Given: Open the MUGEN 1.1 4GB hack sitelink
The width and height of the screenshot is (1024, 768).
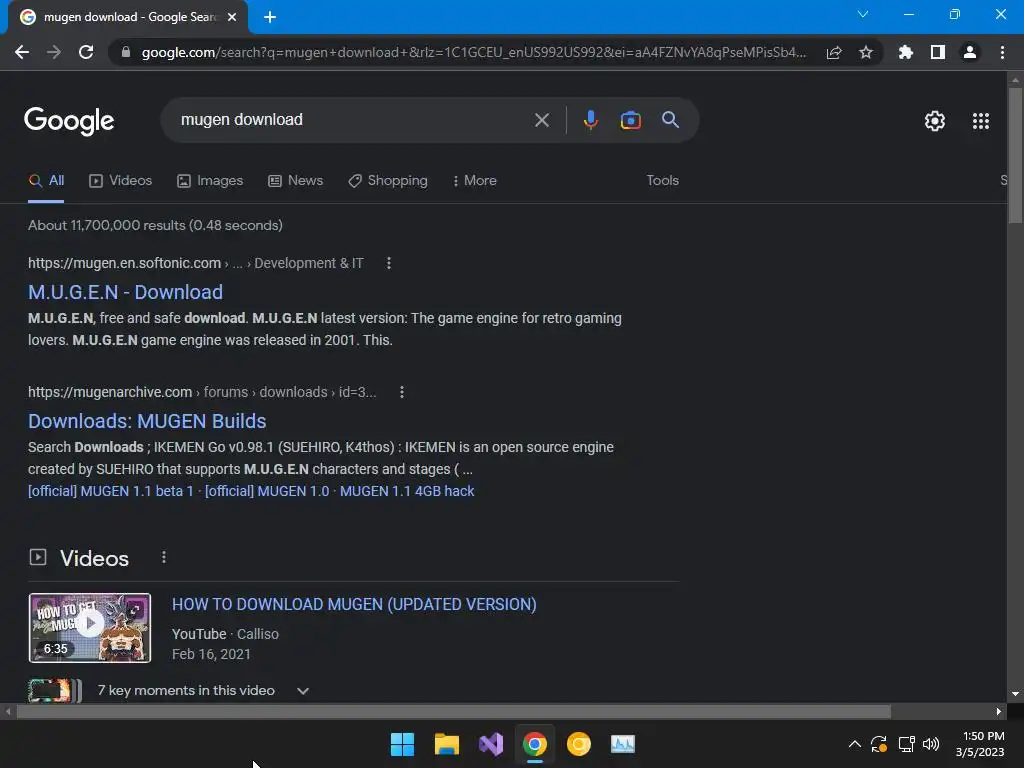Looking at the screenshot, I should pyautogui.click(x=407, y=491).
